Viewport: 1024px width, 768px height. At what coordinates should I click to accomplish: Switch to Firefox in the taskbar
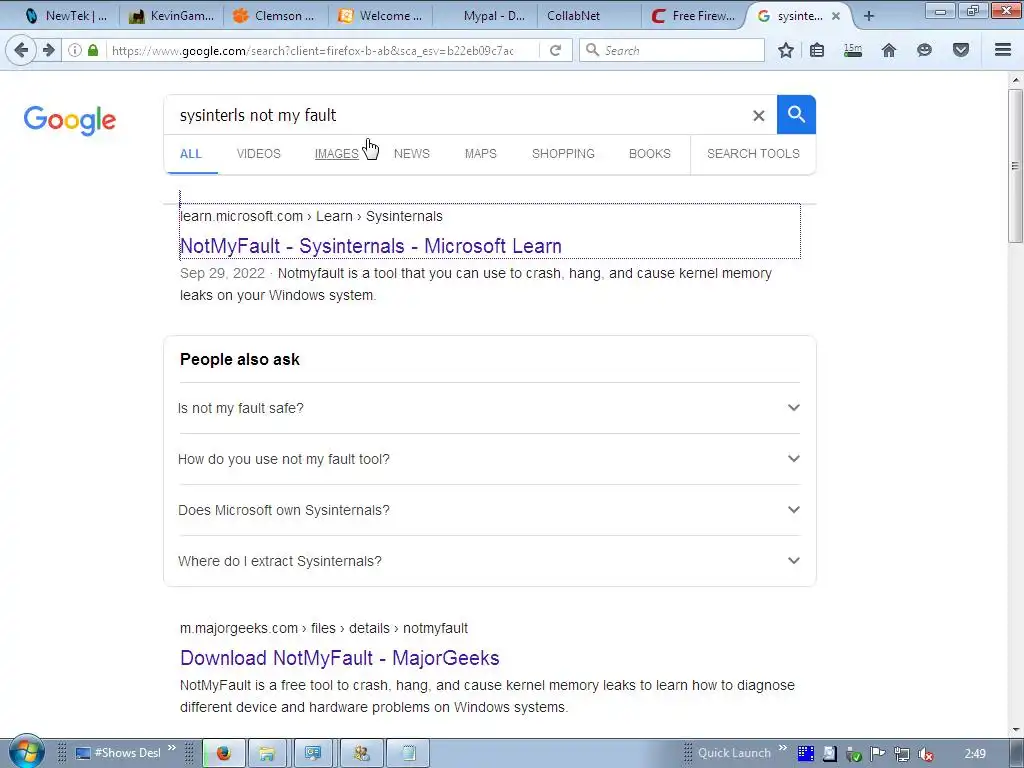pyautogui.click(x=224, y=753)
